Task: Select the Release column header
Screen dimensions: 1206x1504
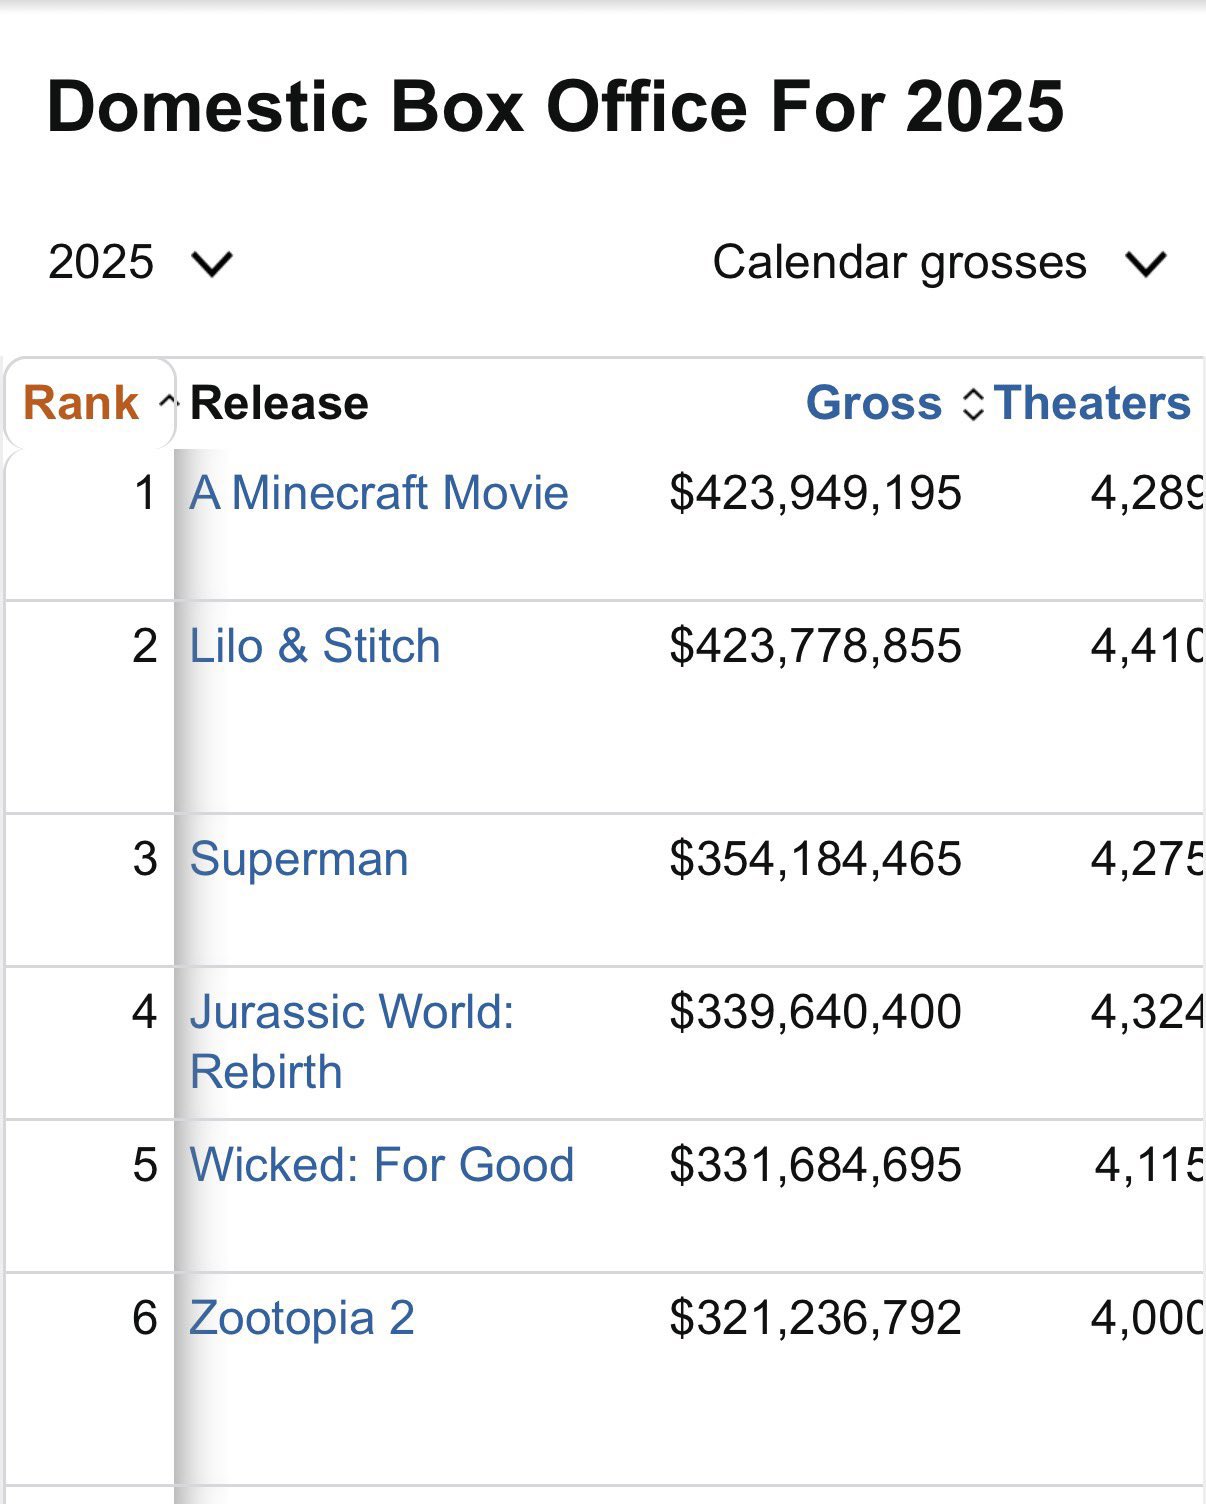Action: point(279,403)
